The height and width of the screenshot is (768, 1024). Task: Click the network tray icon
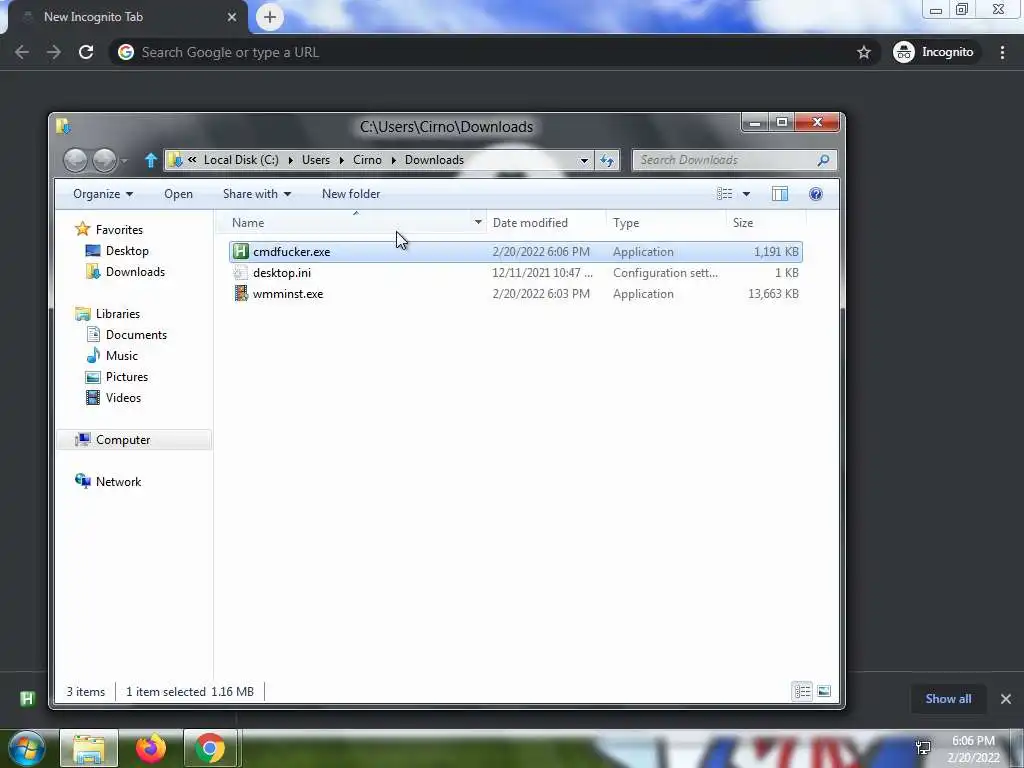923,748
